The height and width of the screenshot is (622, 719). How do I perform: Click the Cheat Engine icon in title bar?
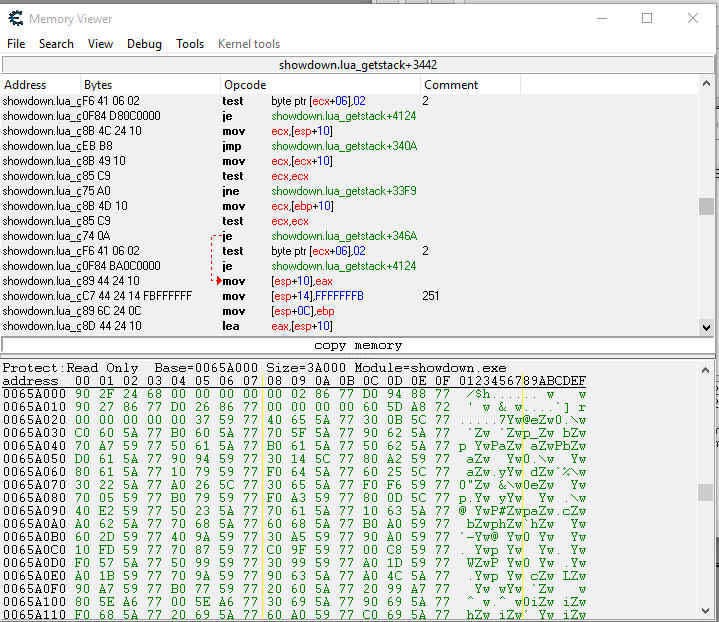click(x=16, y=18)
